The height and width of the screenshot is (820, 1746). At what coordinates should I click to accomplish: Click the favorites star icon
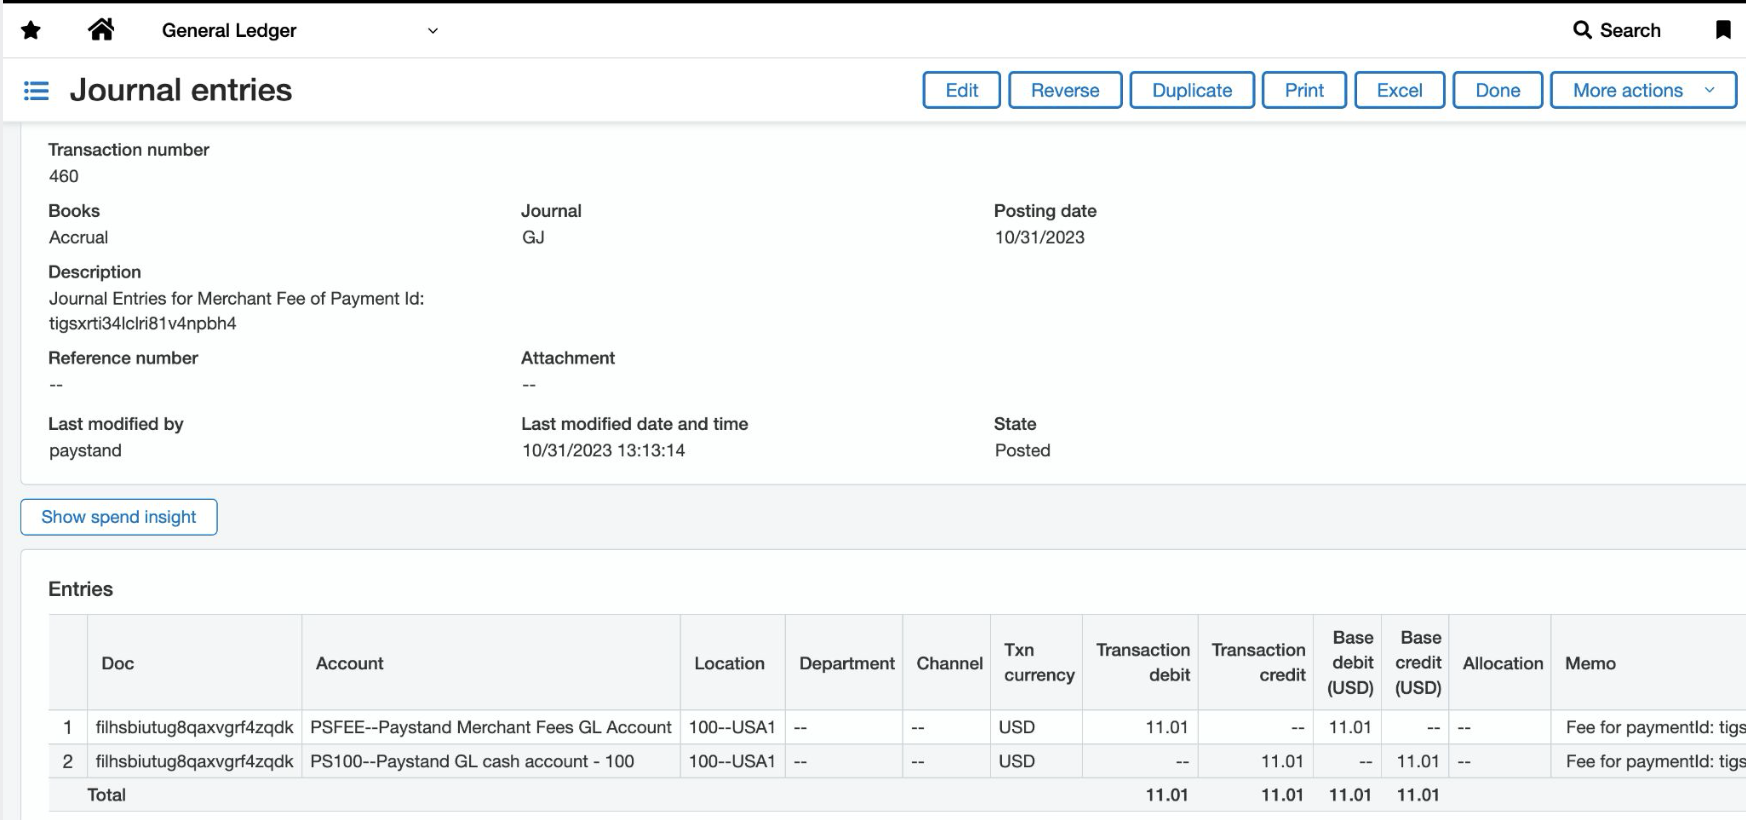31,31
